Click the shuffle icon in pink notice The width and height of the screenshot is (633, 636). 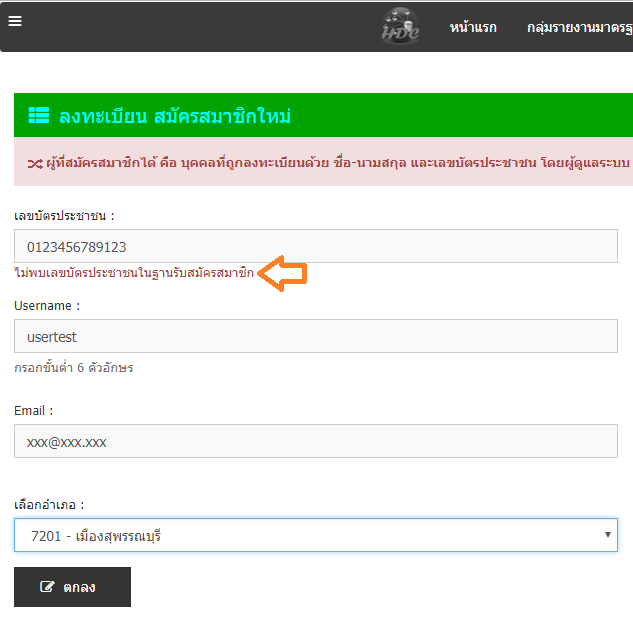(35, 162)
